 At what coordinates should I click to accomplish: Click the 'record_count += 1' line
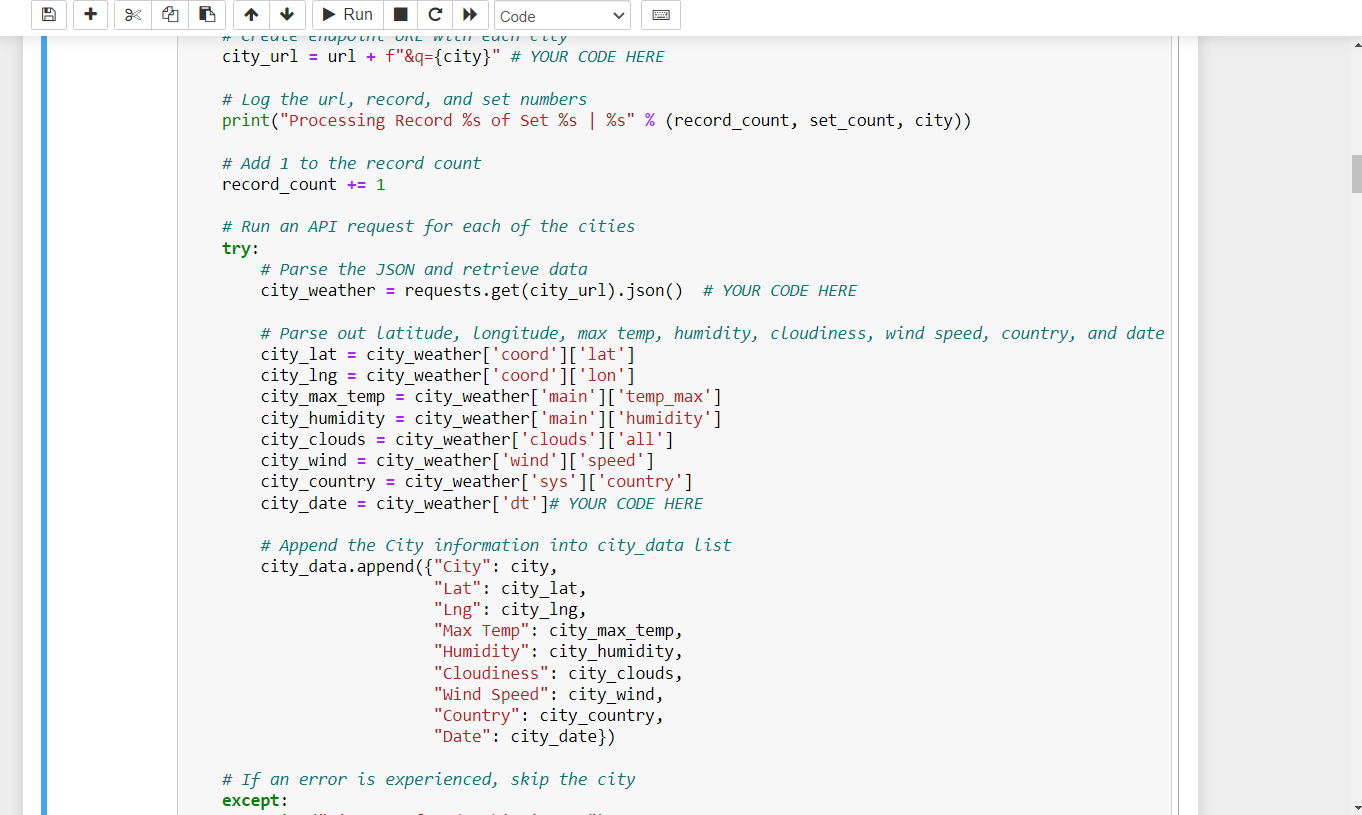pos(303,185)
